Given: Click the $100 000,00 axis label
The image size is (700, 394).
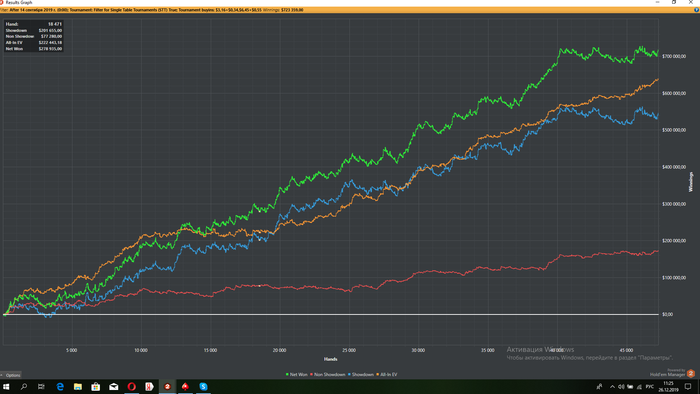Looking at the screenshot, I should pyautogui.click(x=674, y=278).
